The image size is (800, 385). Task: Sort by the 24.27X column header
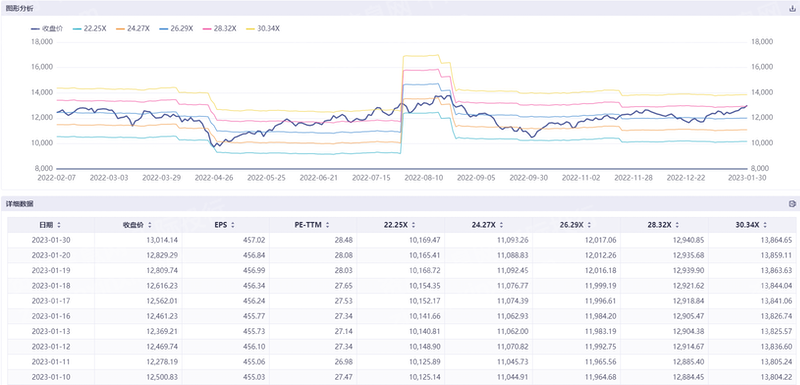tap(488, 225)
